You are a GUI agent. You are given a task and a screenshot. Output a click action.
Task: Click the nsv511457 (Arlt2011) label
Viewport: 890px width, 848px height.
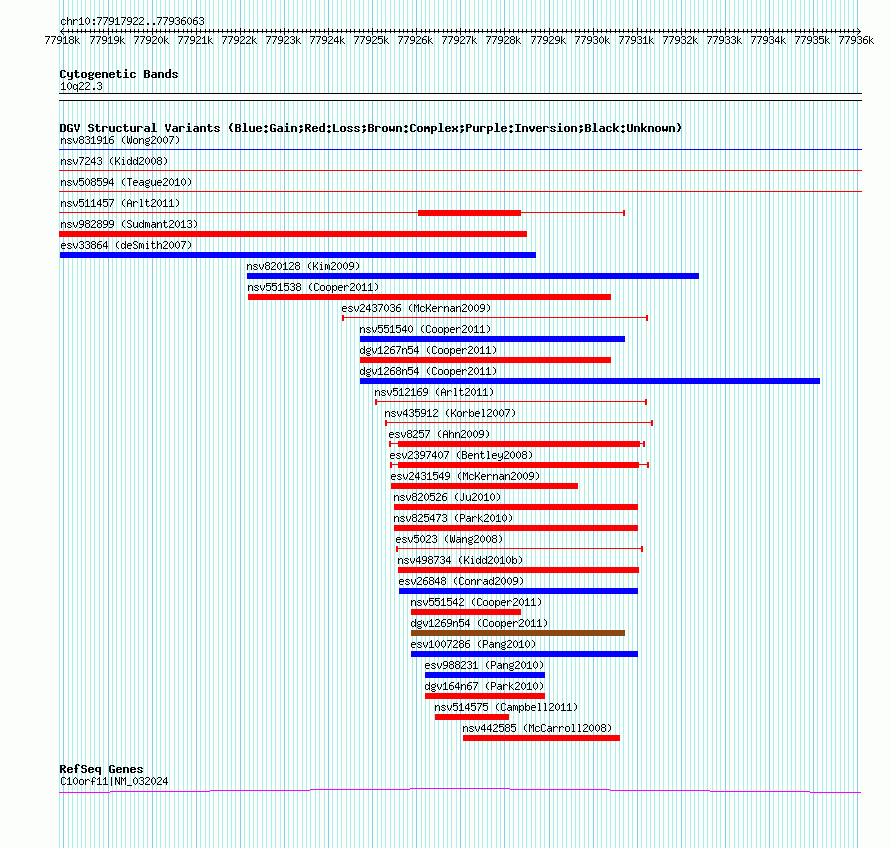pos(120,203)
